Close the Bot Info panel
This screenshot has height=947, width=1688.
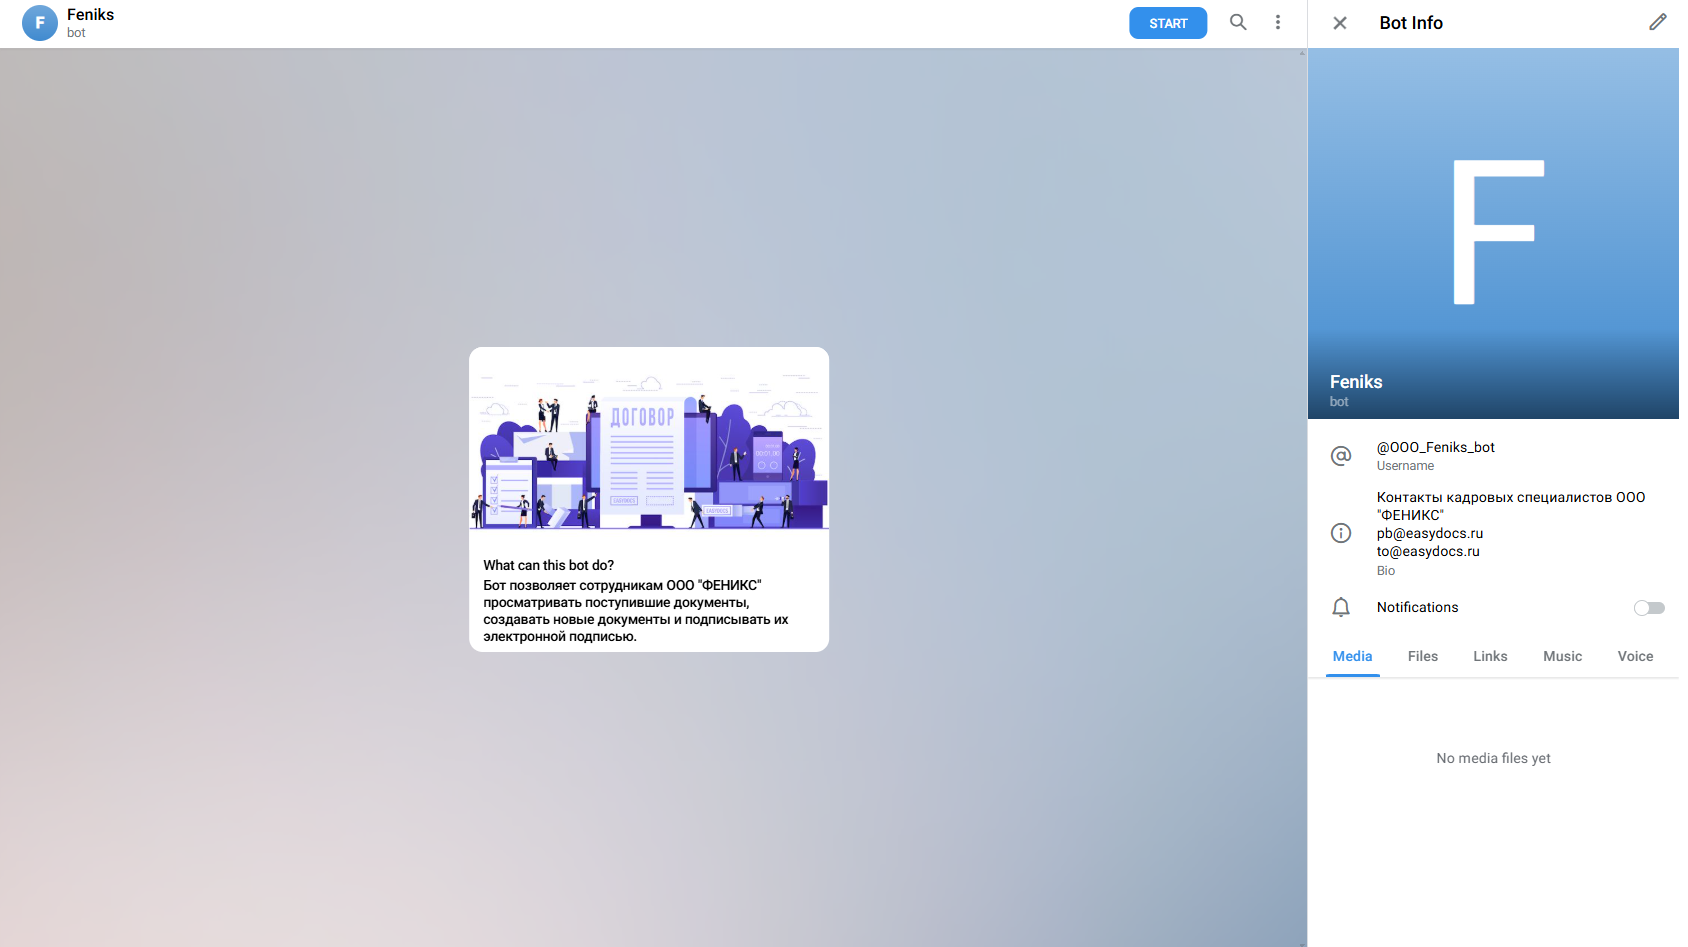1340,23
